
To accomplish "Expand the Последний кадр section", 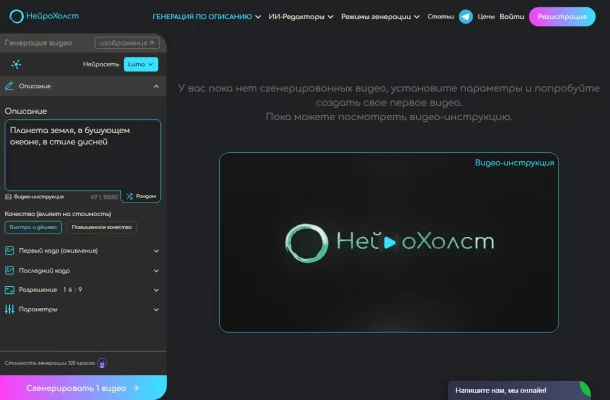I will [82, 270].
